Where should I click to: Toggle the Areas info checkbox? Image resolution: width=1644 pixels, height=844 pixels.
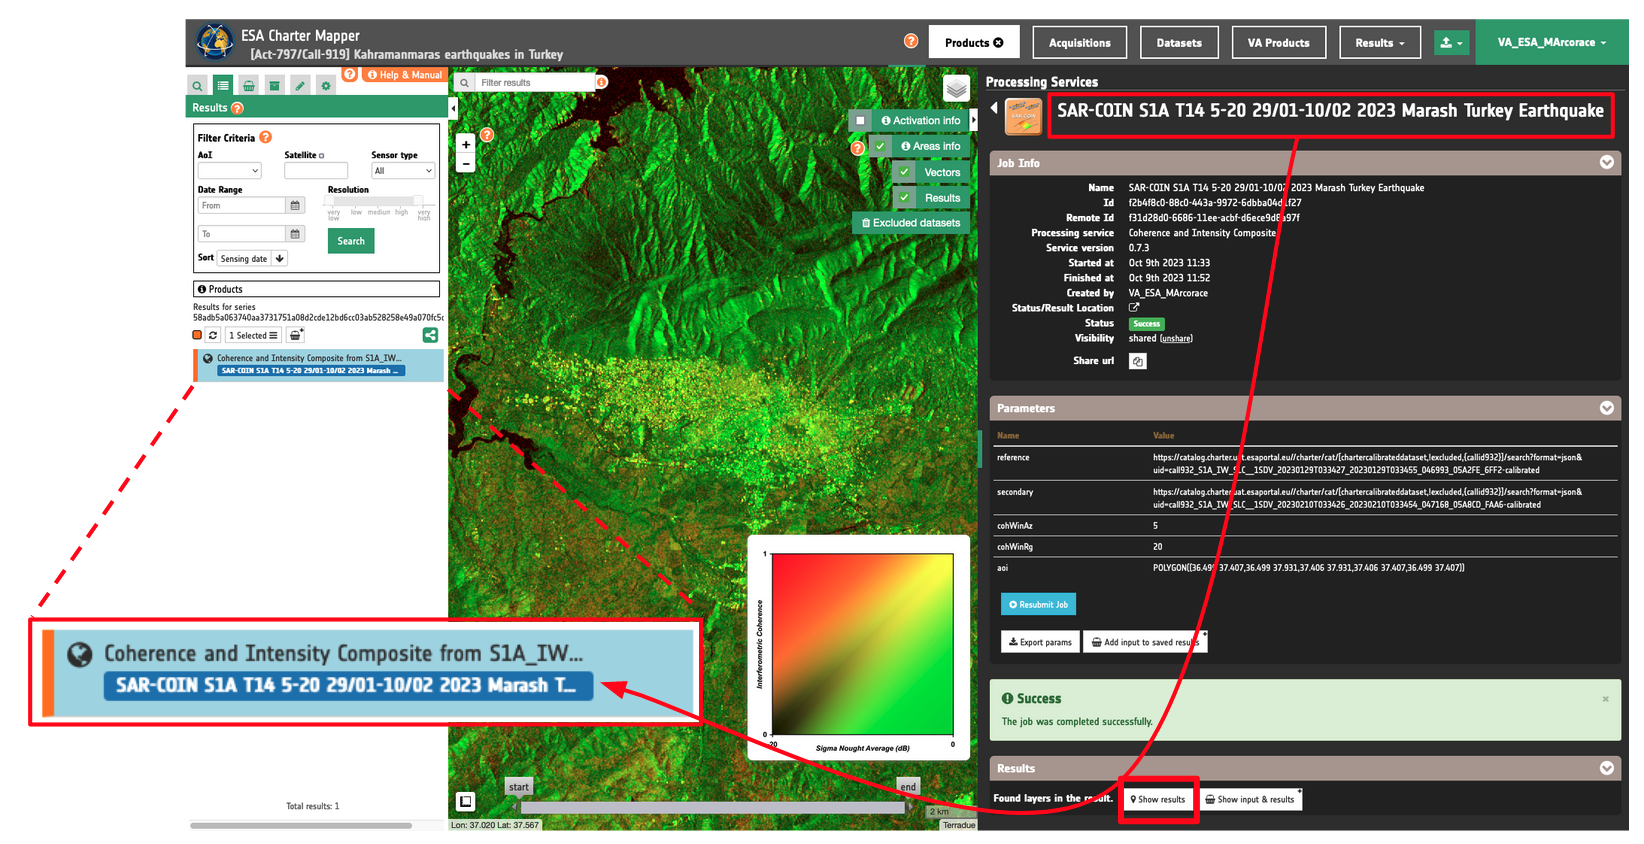click(880, 146)
